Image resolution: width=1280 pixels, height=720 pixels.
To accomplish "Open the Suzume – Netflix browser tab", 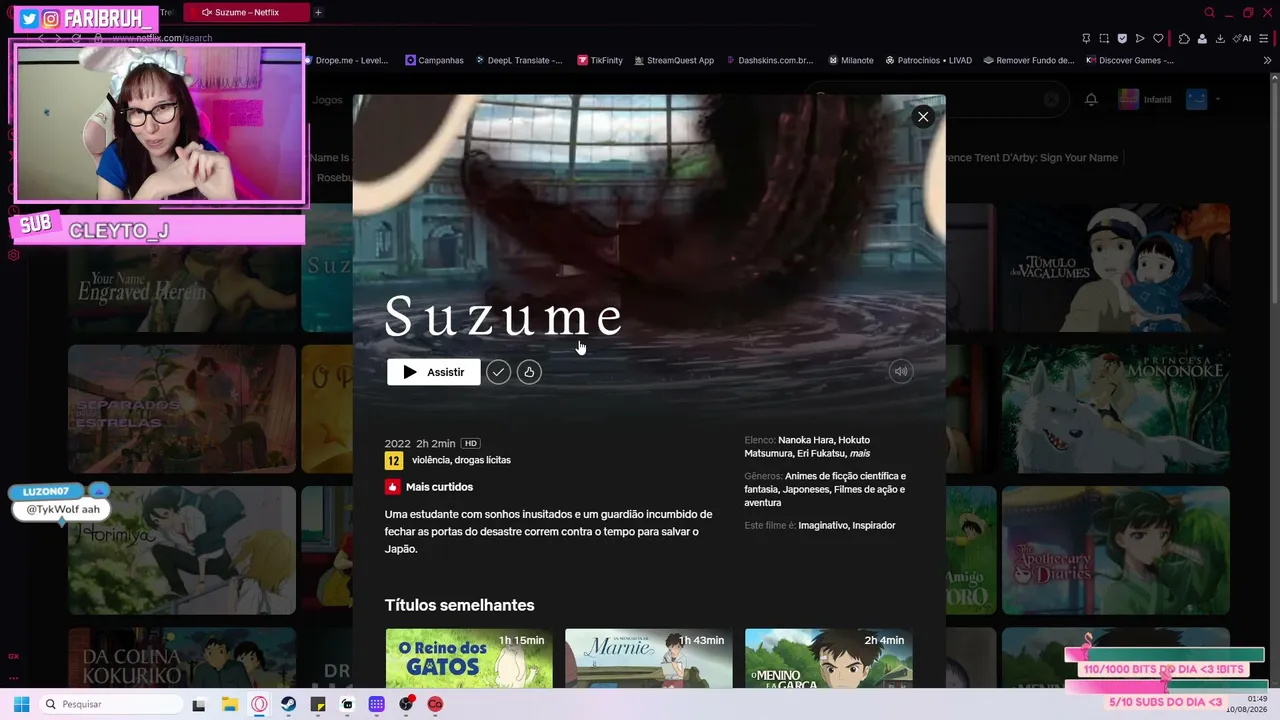I will (247, 12).
